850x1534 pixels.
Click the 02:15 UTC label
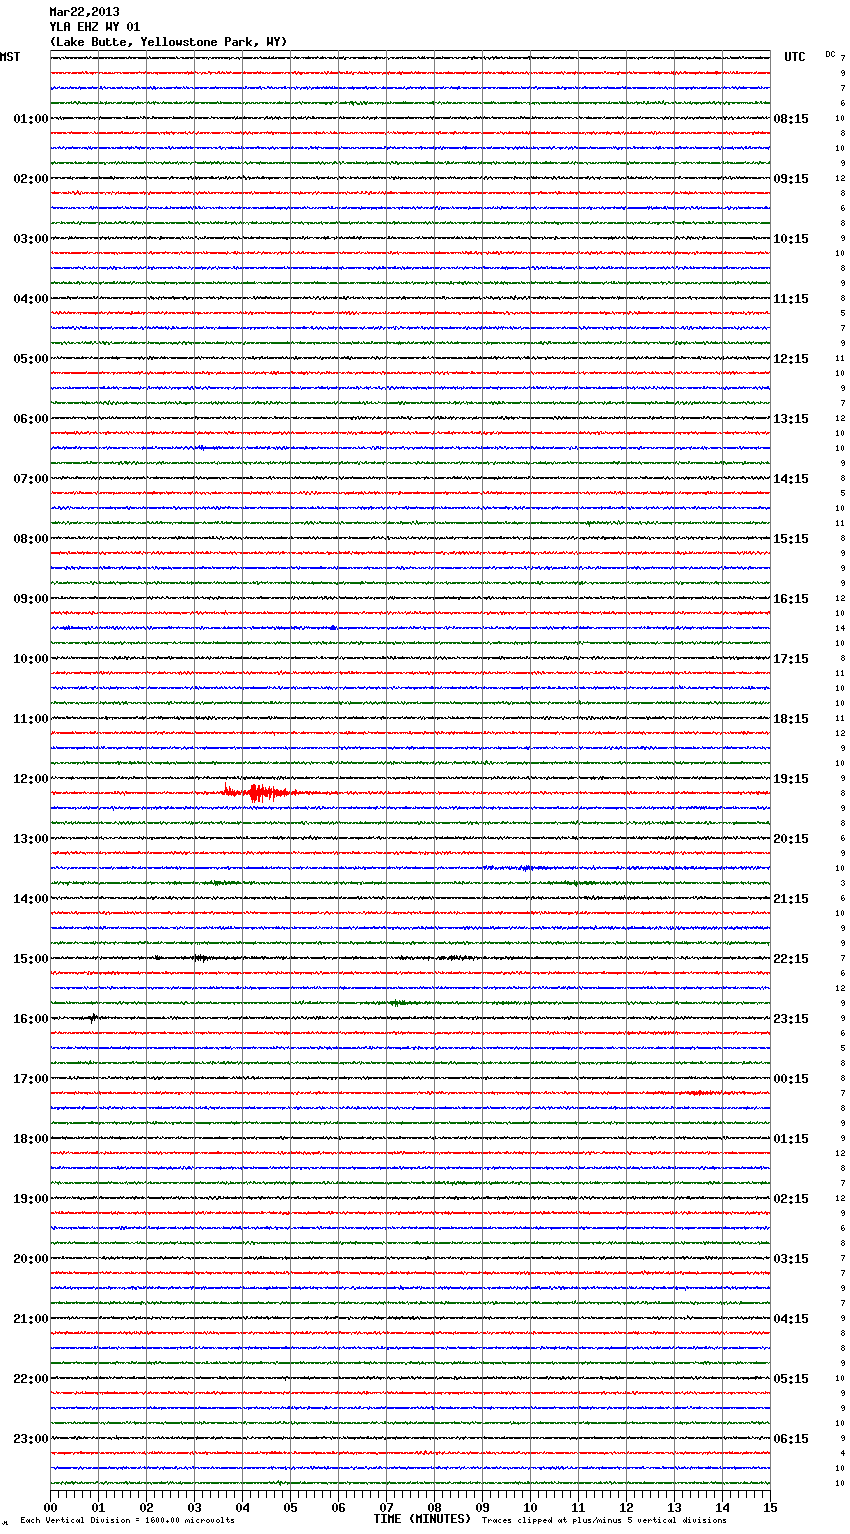click(791, 1199)
